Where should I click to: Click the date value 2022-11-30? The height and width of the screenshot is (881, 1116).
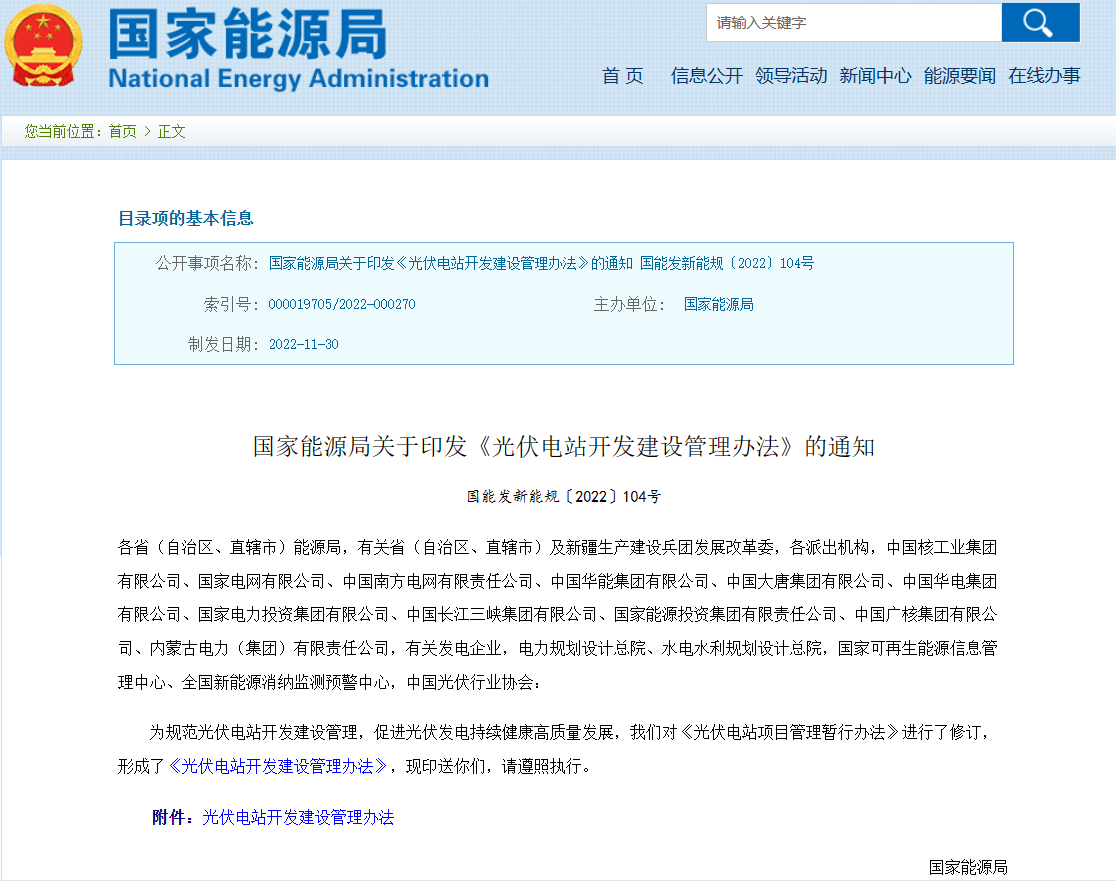304,344
